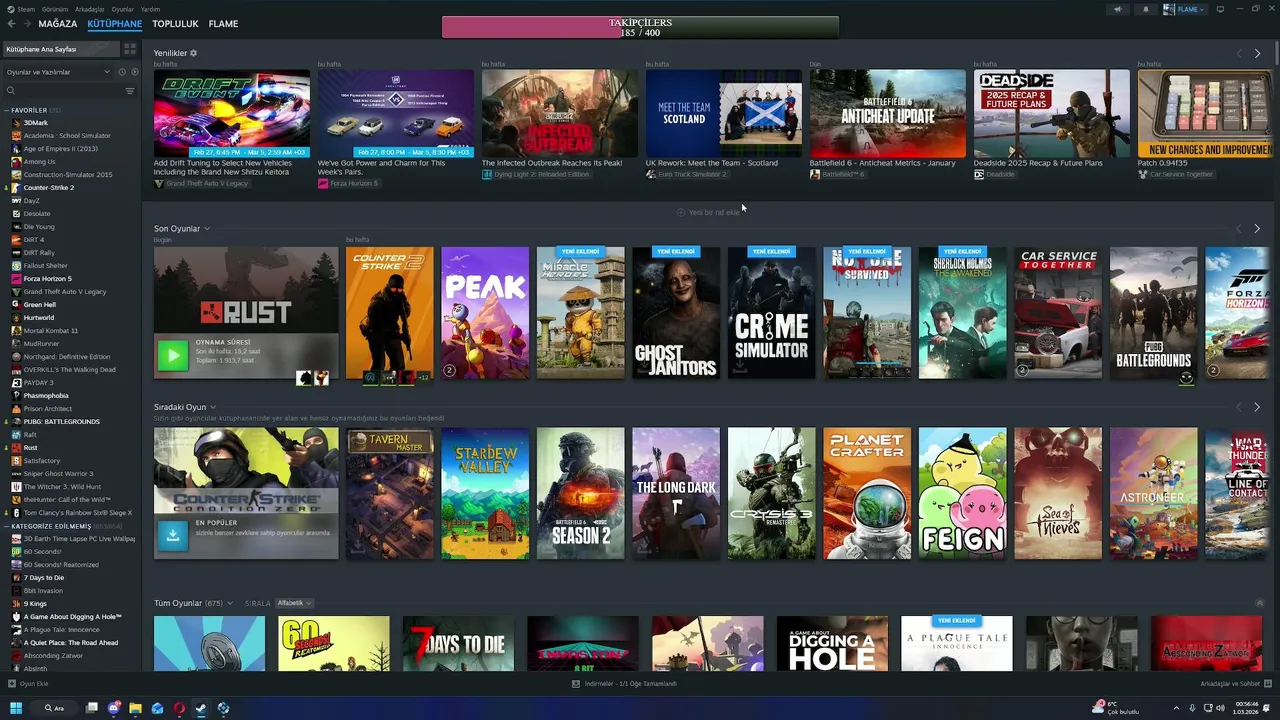Open the FEIGN game cover
Image resolution: width=1280 pixels, height=720 pixels.
(962, 494)
